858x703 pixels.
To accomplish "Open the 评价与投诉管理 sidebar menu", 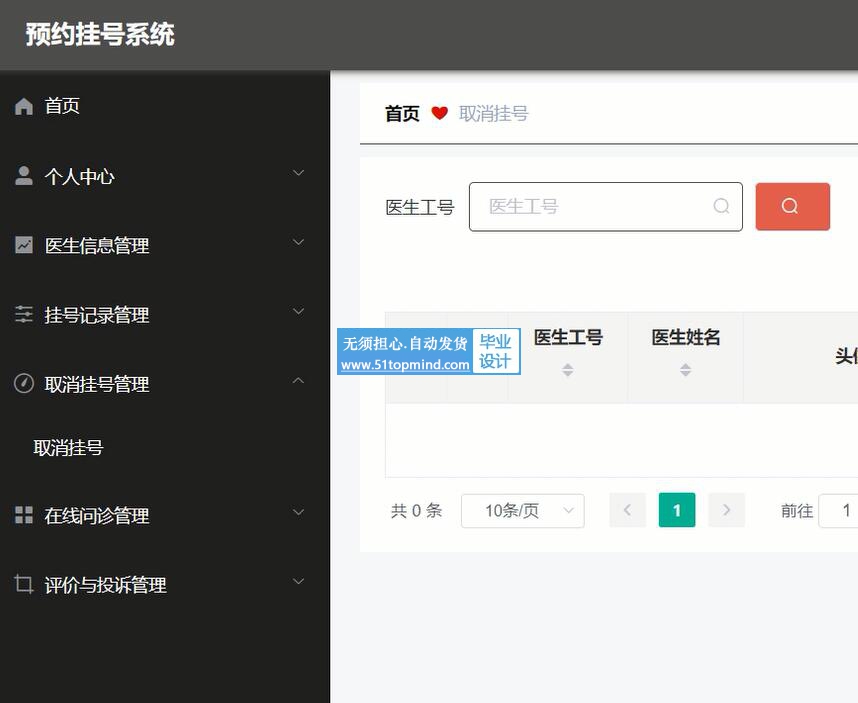I will [165, 584].
